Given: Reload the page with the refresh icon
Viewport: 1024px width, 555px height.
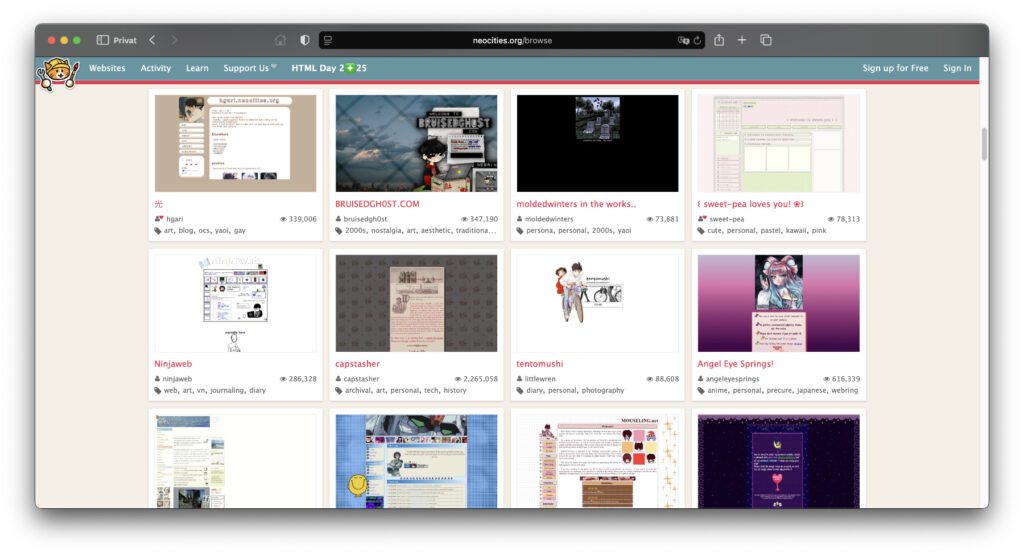Looking at the screenshot, I should (697, 41).
